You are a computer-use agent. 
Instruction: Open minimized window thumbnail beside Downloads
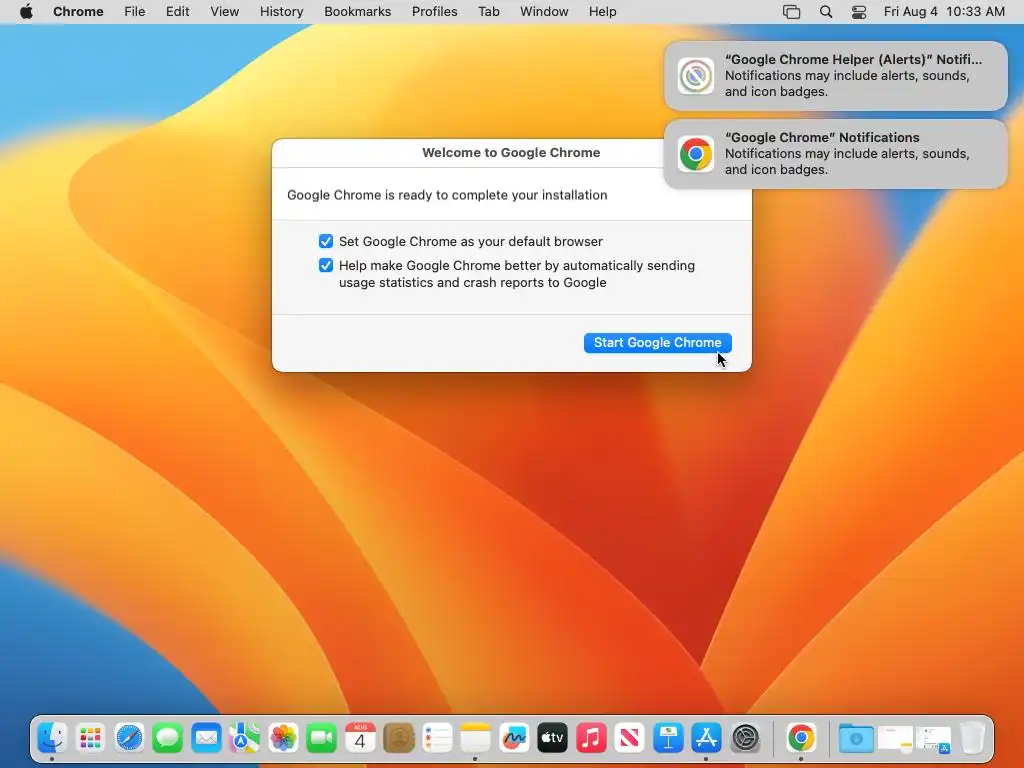coord(895,739)
